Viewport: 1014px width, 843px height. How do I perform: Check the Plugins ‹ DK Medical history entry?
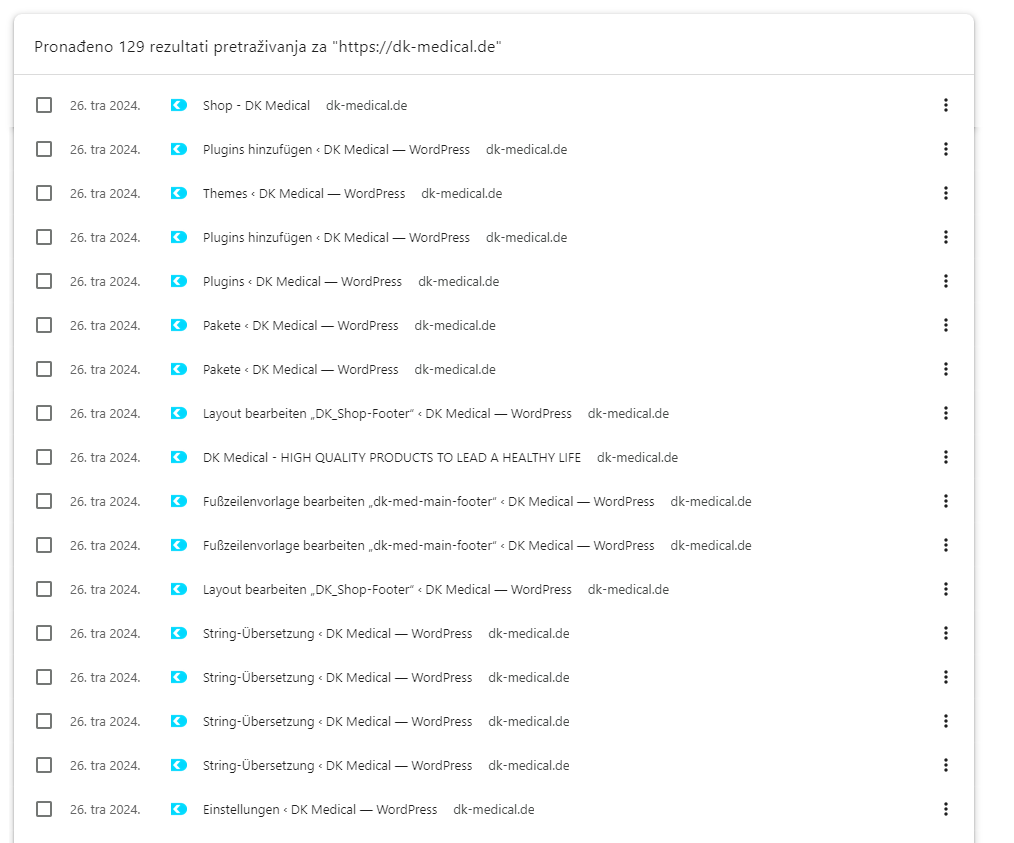pyautogui.click(x=44, y=281)
